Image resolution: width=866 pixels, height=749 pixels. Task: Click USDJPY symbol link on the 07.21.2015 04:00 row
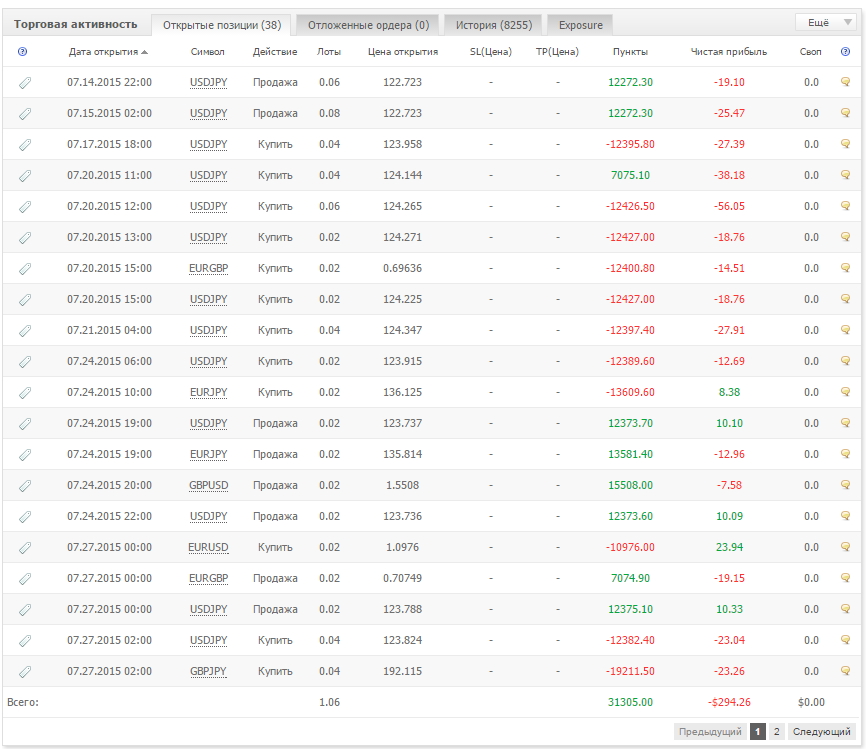(x=208, y=330)
